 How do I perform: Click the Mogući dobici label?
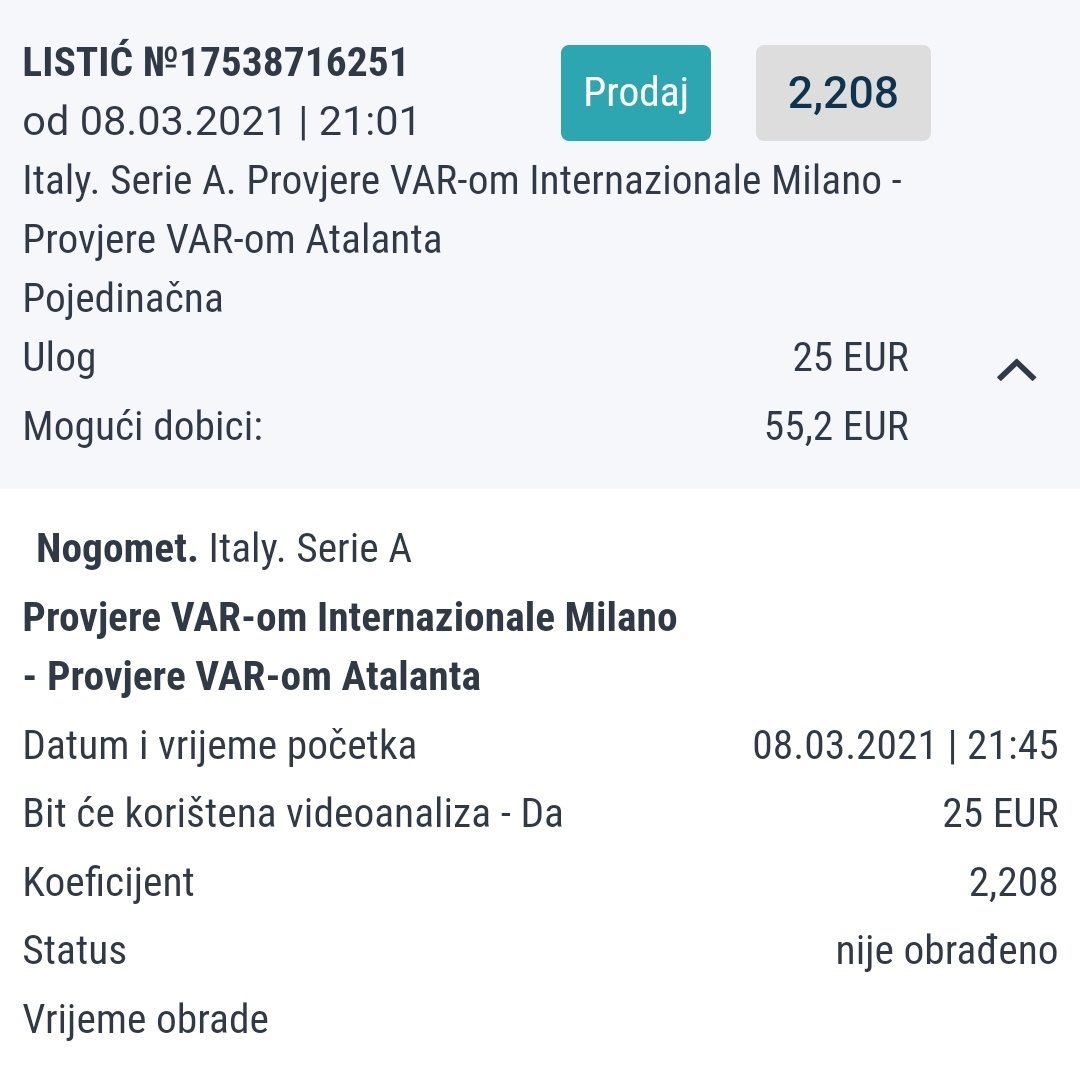(x=143, y=426)
